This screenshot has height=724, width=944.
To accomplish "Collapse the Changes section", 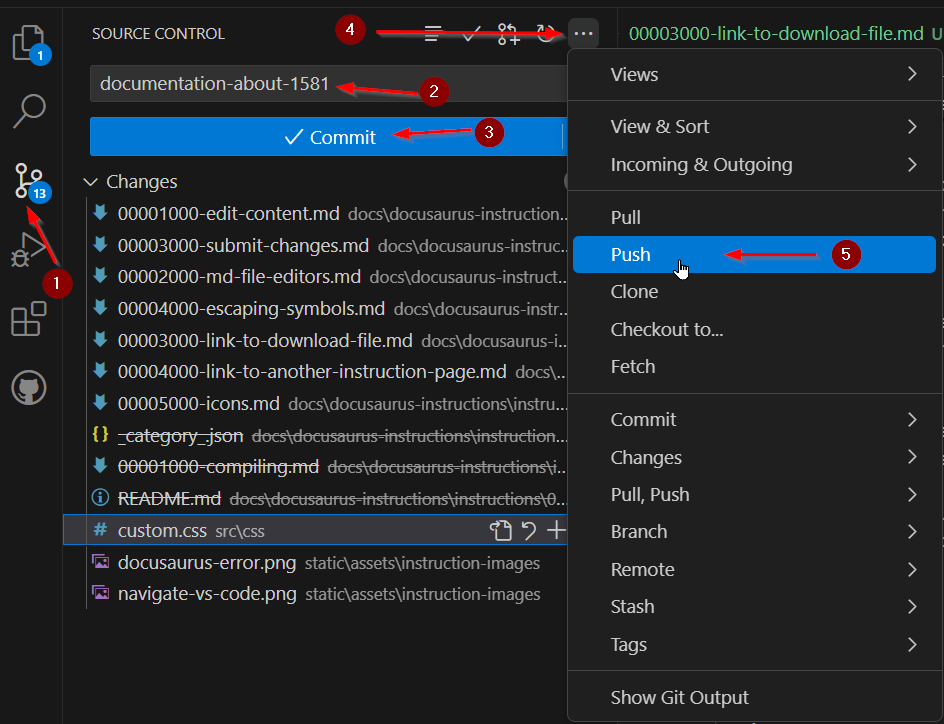I will [91, 182].
